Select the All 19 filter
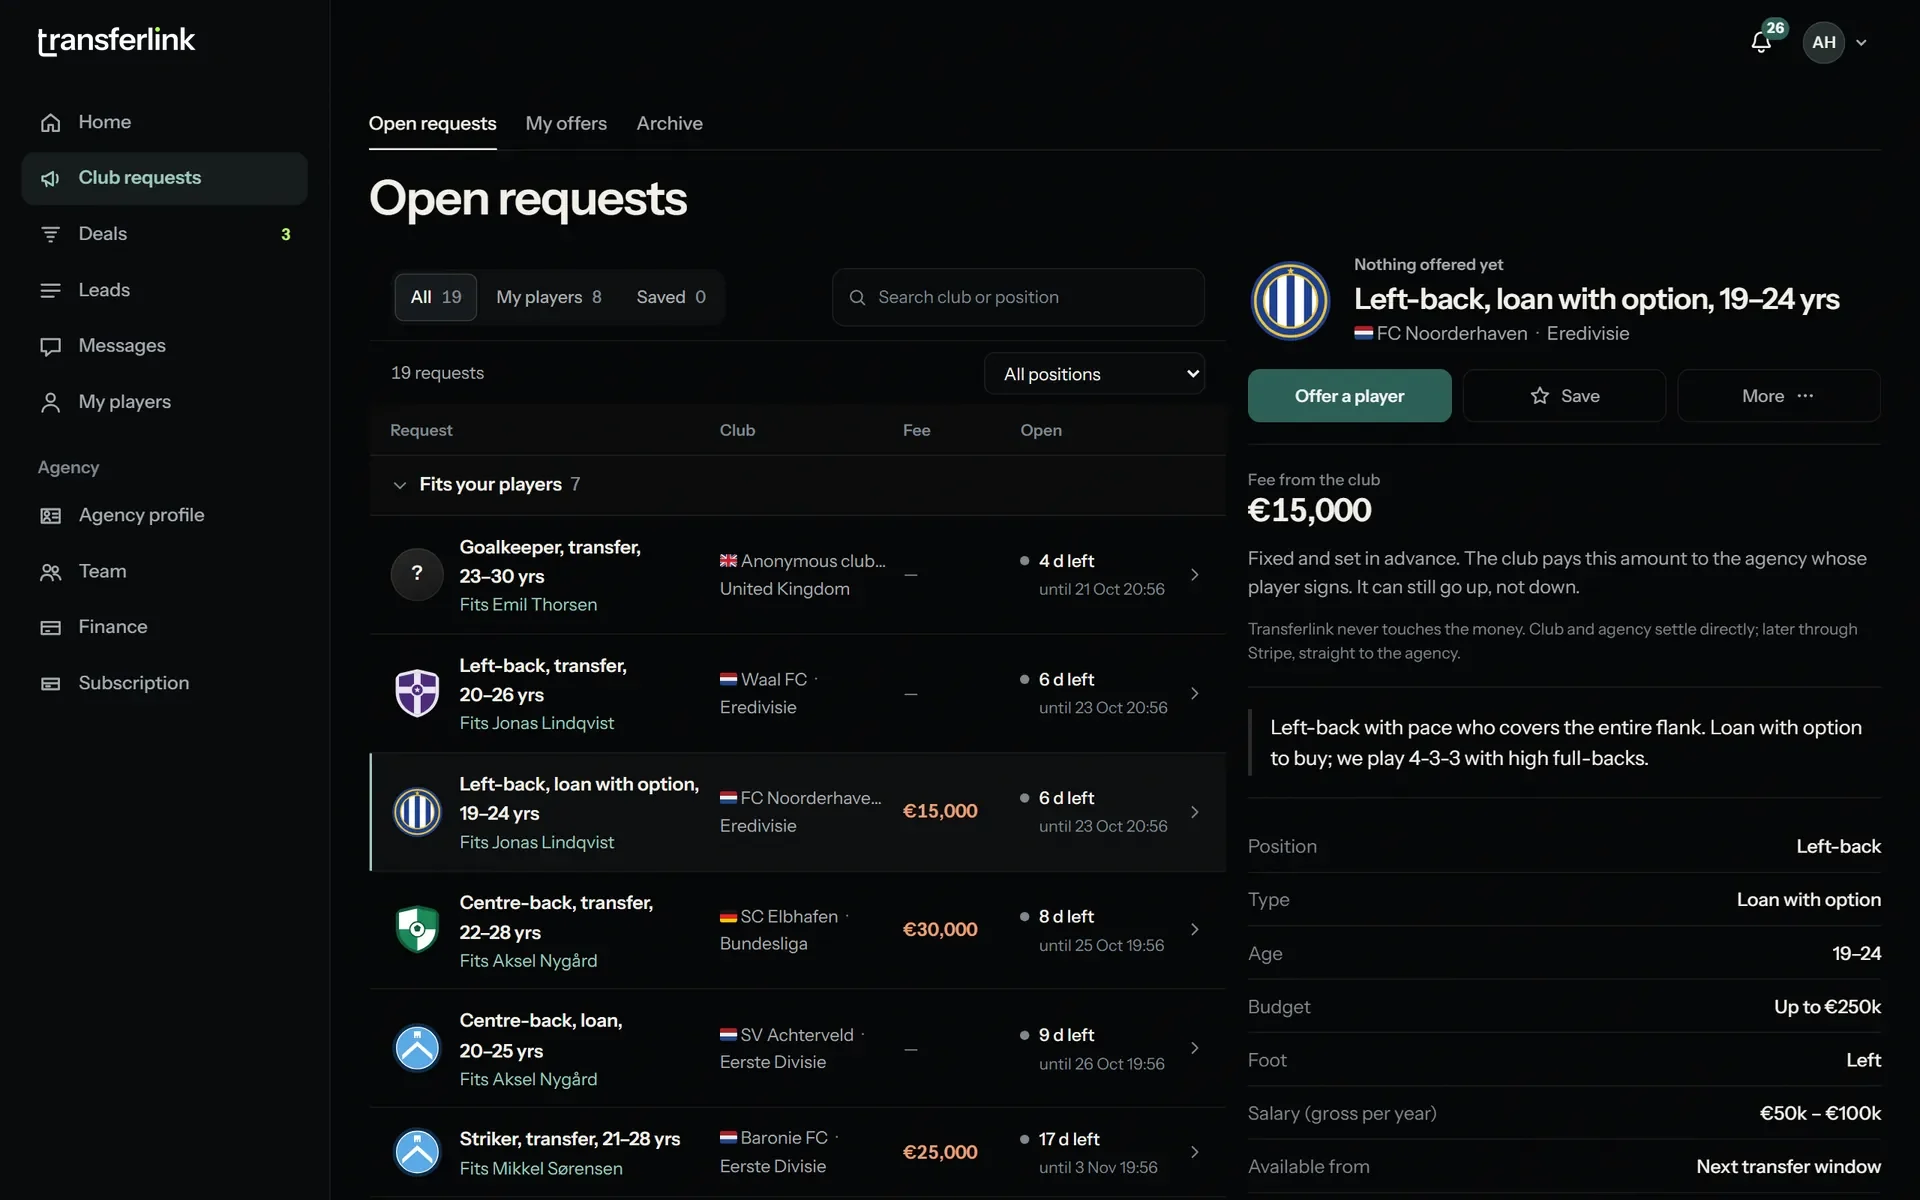This screenshot has height=1200, width=1920. point(436,297)
